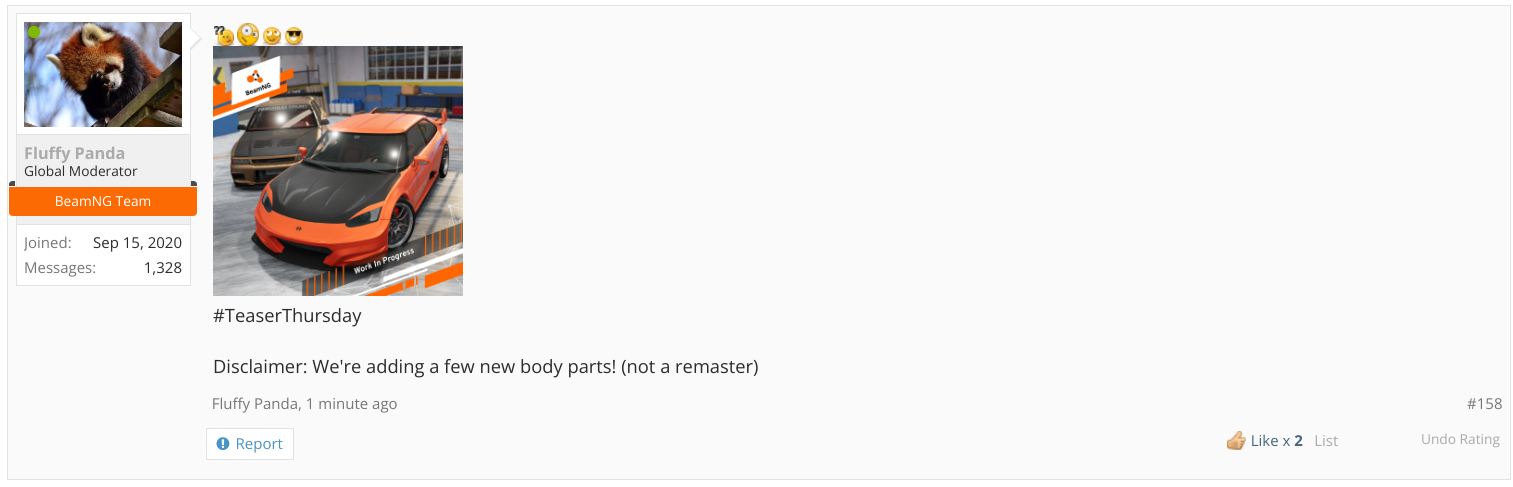This screenshot has width=1513, height=487.
Task: Click the thumbs-up Like icon
Action: tap(1236, 440)
